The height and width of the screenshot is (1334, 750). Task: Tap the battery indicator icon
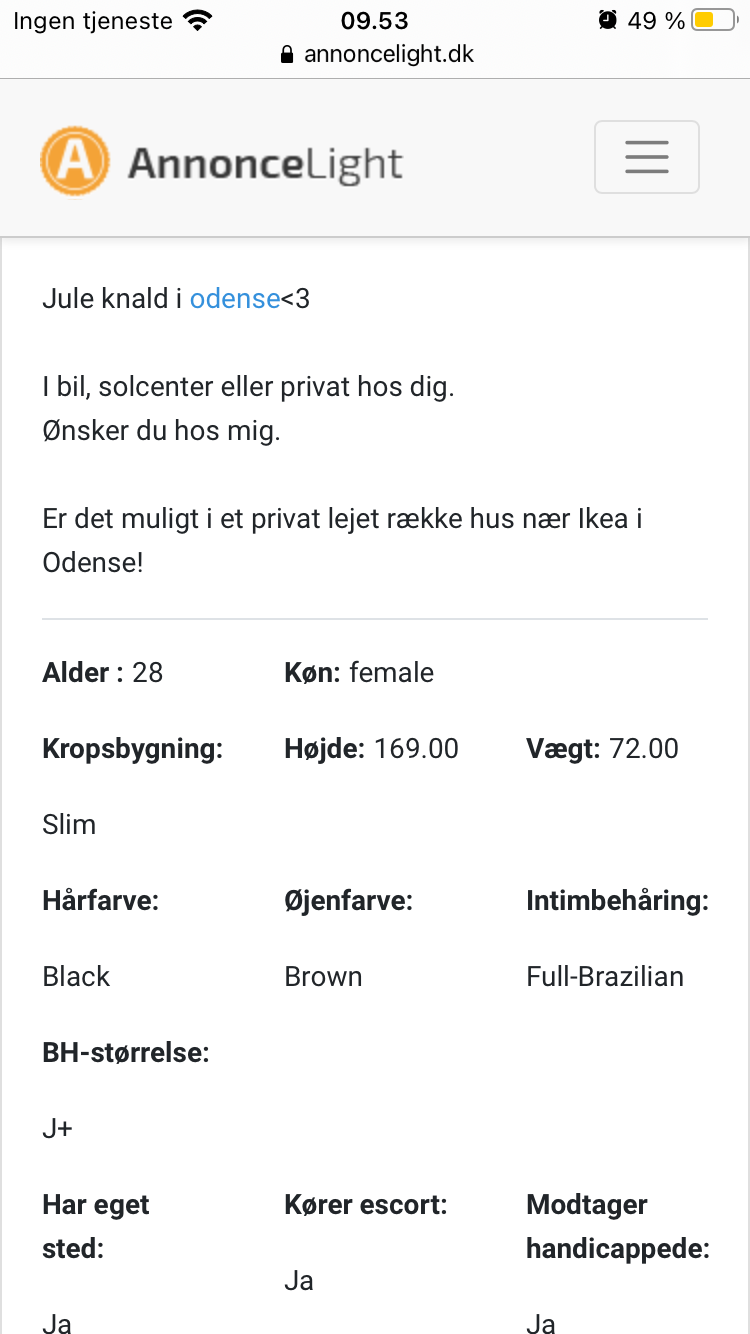[714, 20]
